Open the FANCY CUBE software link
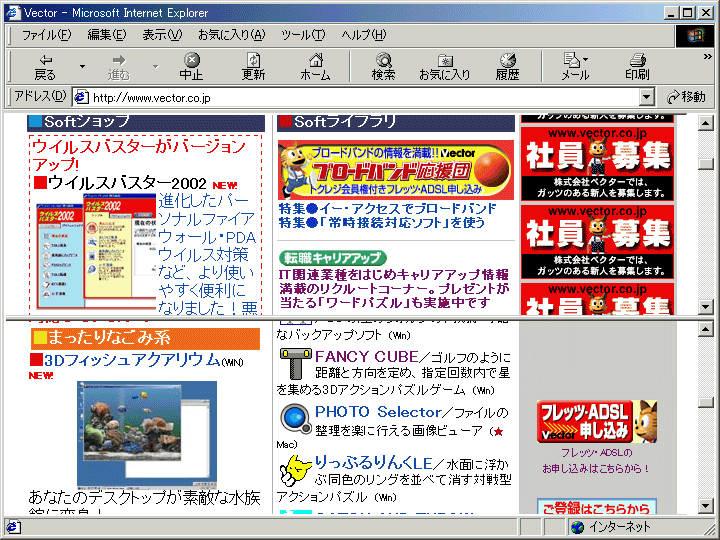The width and height of the screenshot is (720, 540). coord(366,357)
